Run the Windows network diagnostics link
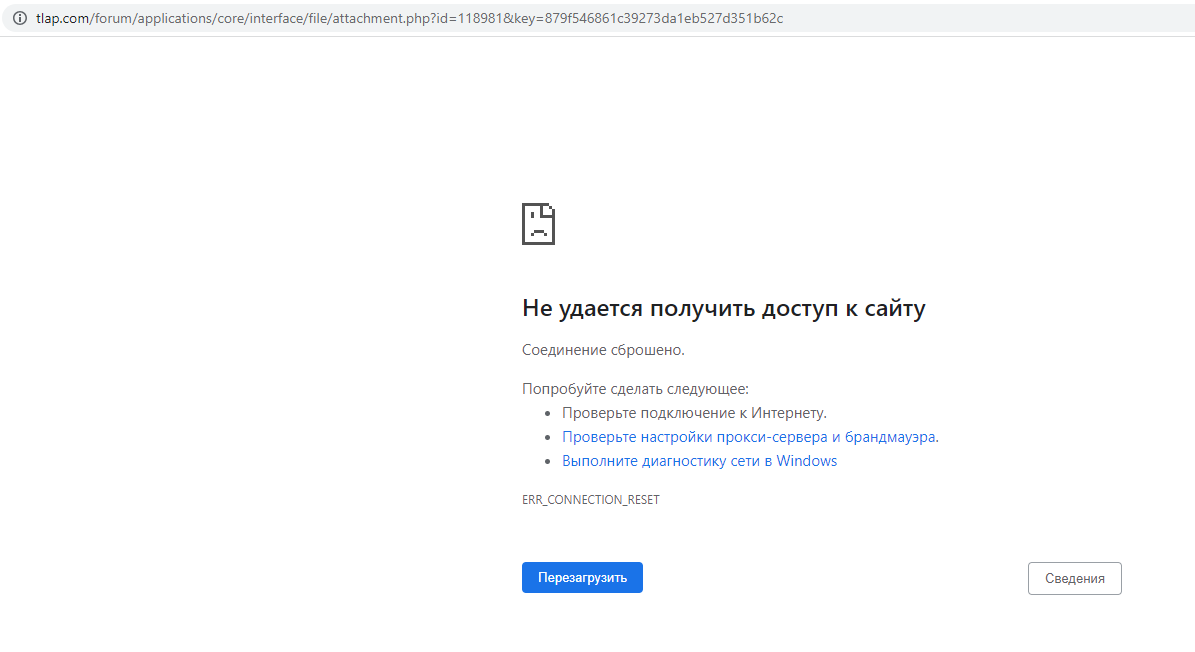 [699, 461]
